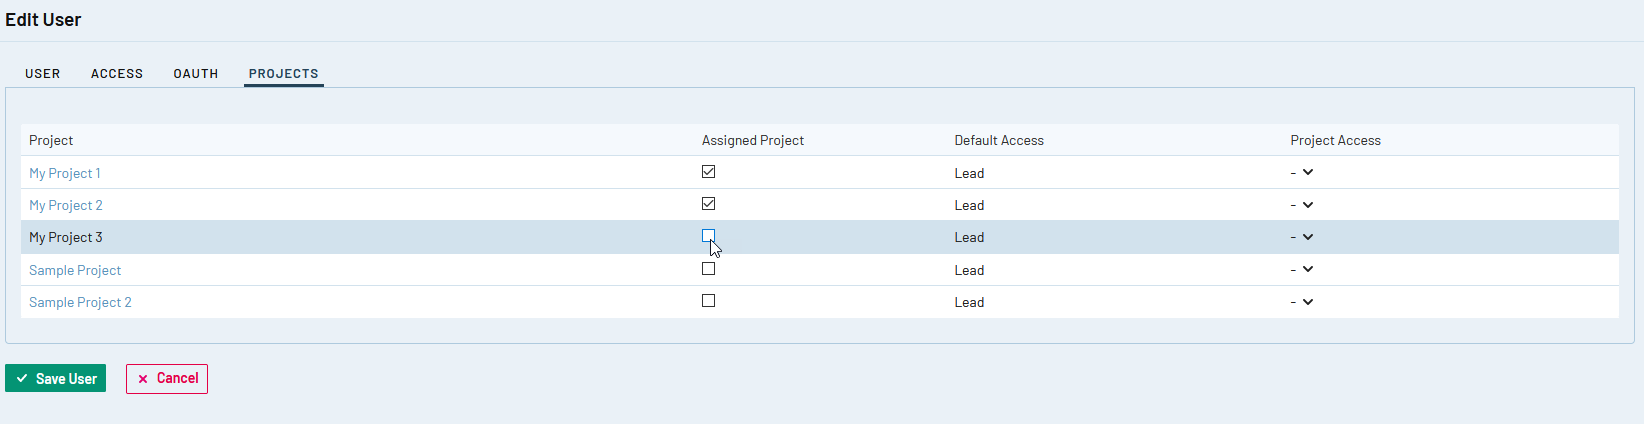The height and width of the screenshot is (424, 1644).
Task: Open Project Access dropdown for My Project 2
Action: point(1302,205)
